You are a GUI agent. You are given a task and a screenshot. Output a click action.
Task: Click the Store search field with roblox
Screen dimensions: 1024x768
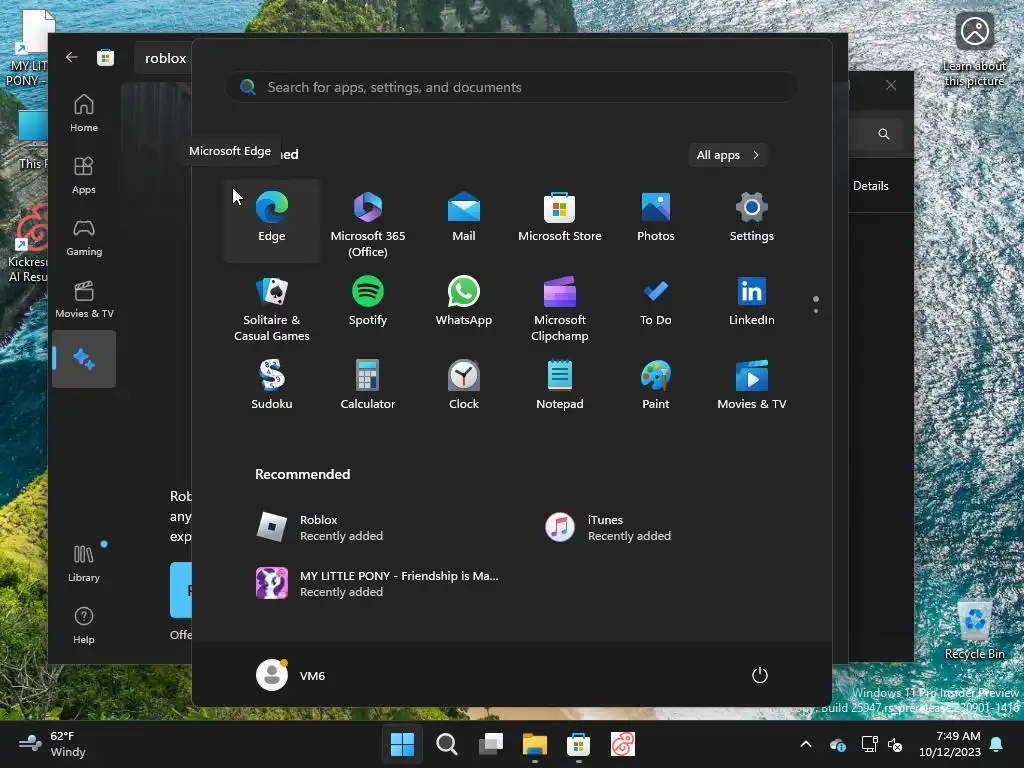coord(163,58)
